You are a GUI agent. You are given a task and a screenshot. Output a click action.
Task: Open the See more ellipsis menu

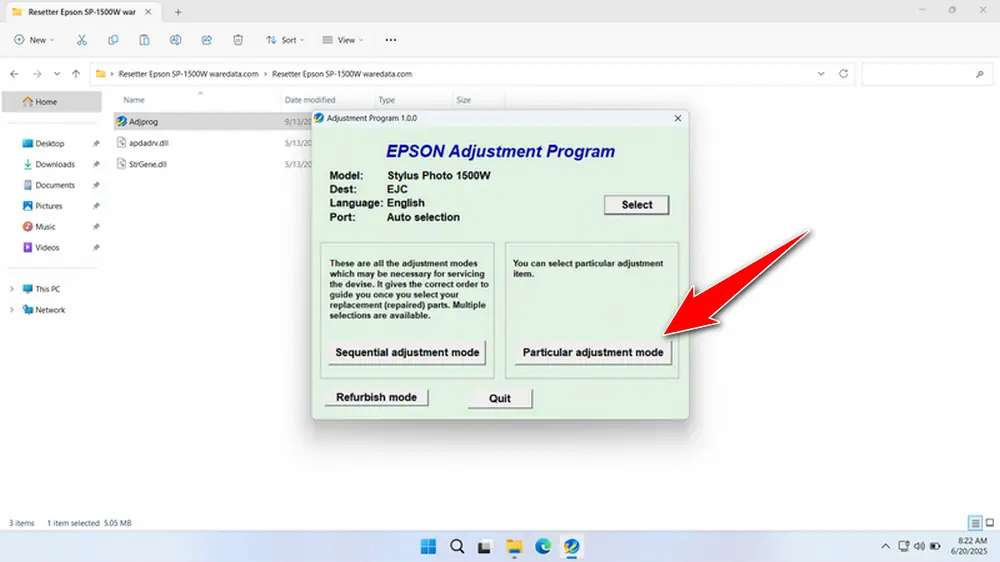point(391,40)
